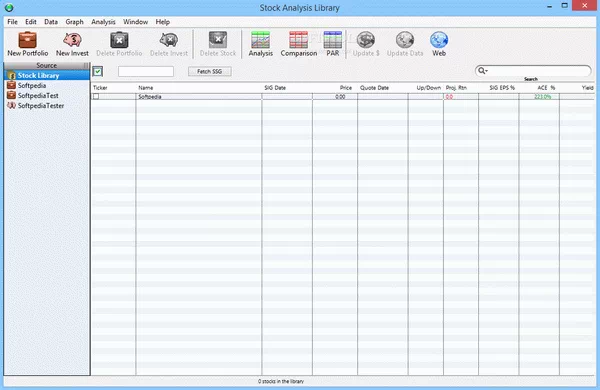The height and width of the screenshot is (390, 600).
Task: Sort by the Proj. Rtn column header
Action: pos(456,88)
